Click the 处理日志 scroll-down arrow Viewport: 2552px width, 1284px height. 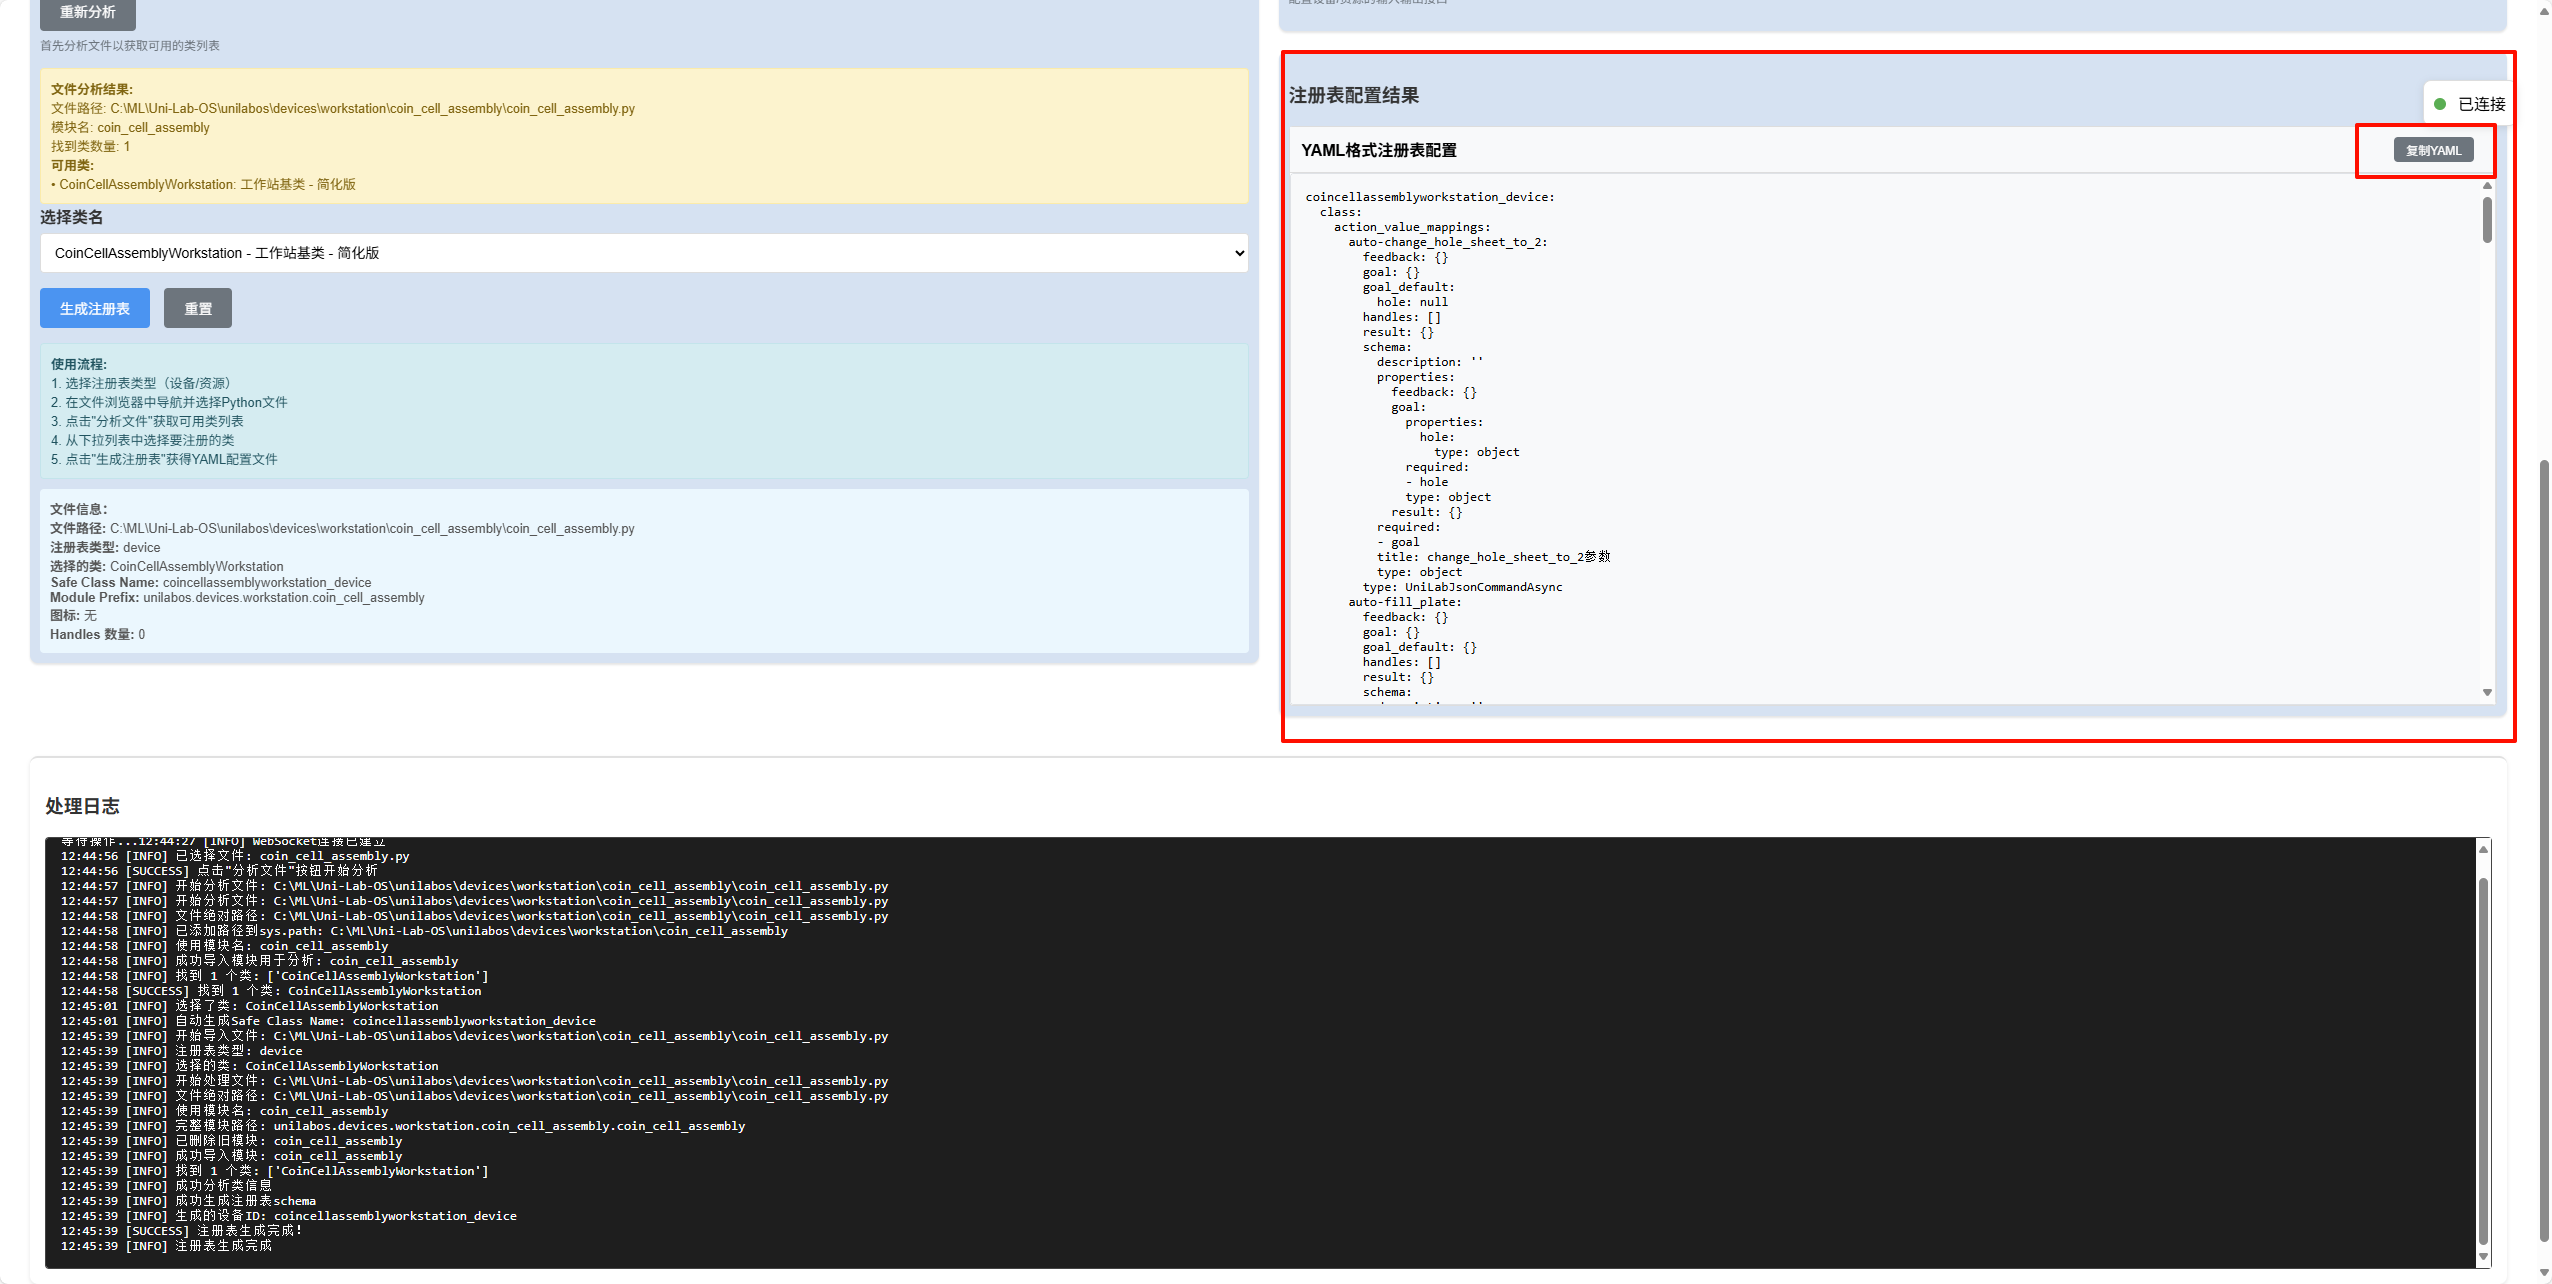click(x=2482, y=1257)
